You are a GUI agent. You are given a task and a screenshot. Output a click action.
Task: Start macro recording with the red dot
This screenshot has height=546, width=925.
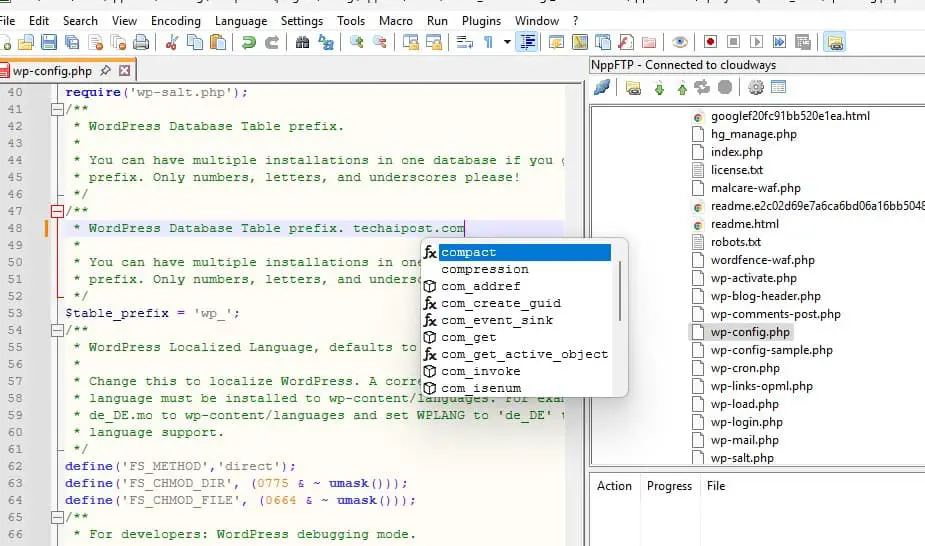710,42
